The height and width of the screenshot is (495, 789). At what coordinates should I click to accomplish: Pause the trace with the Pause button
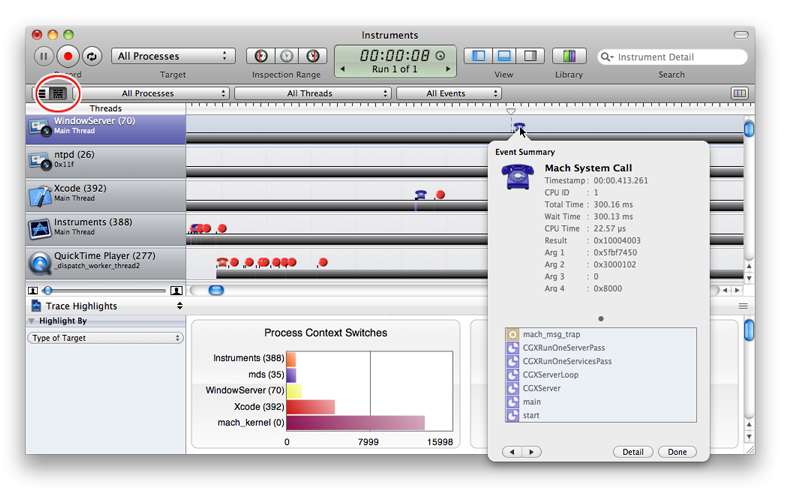pos(44,56)
